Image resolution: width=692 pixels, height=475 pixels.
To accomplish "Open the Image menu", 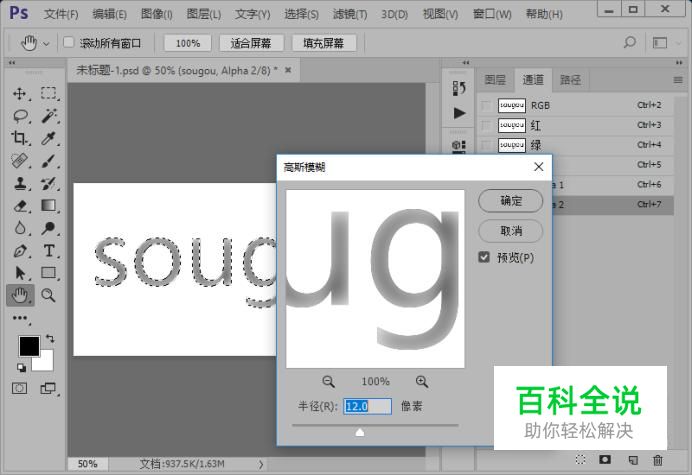I will coord(157,14).
